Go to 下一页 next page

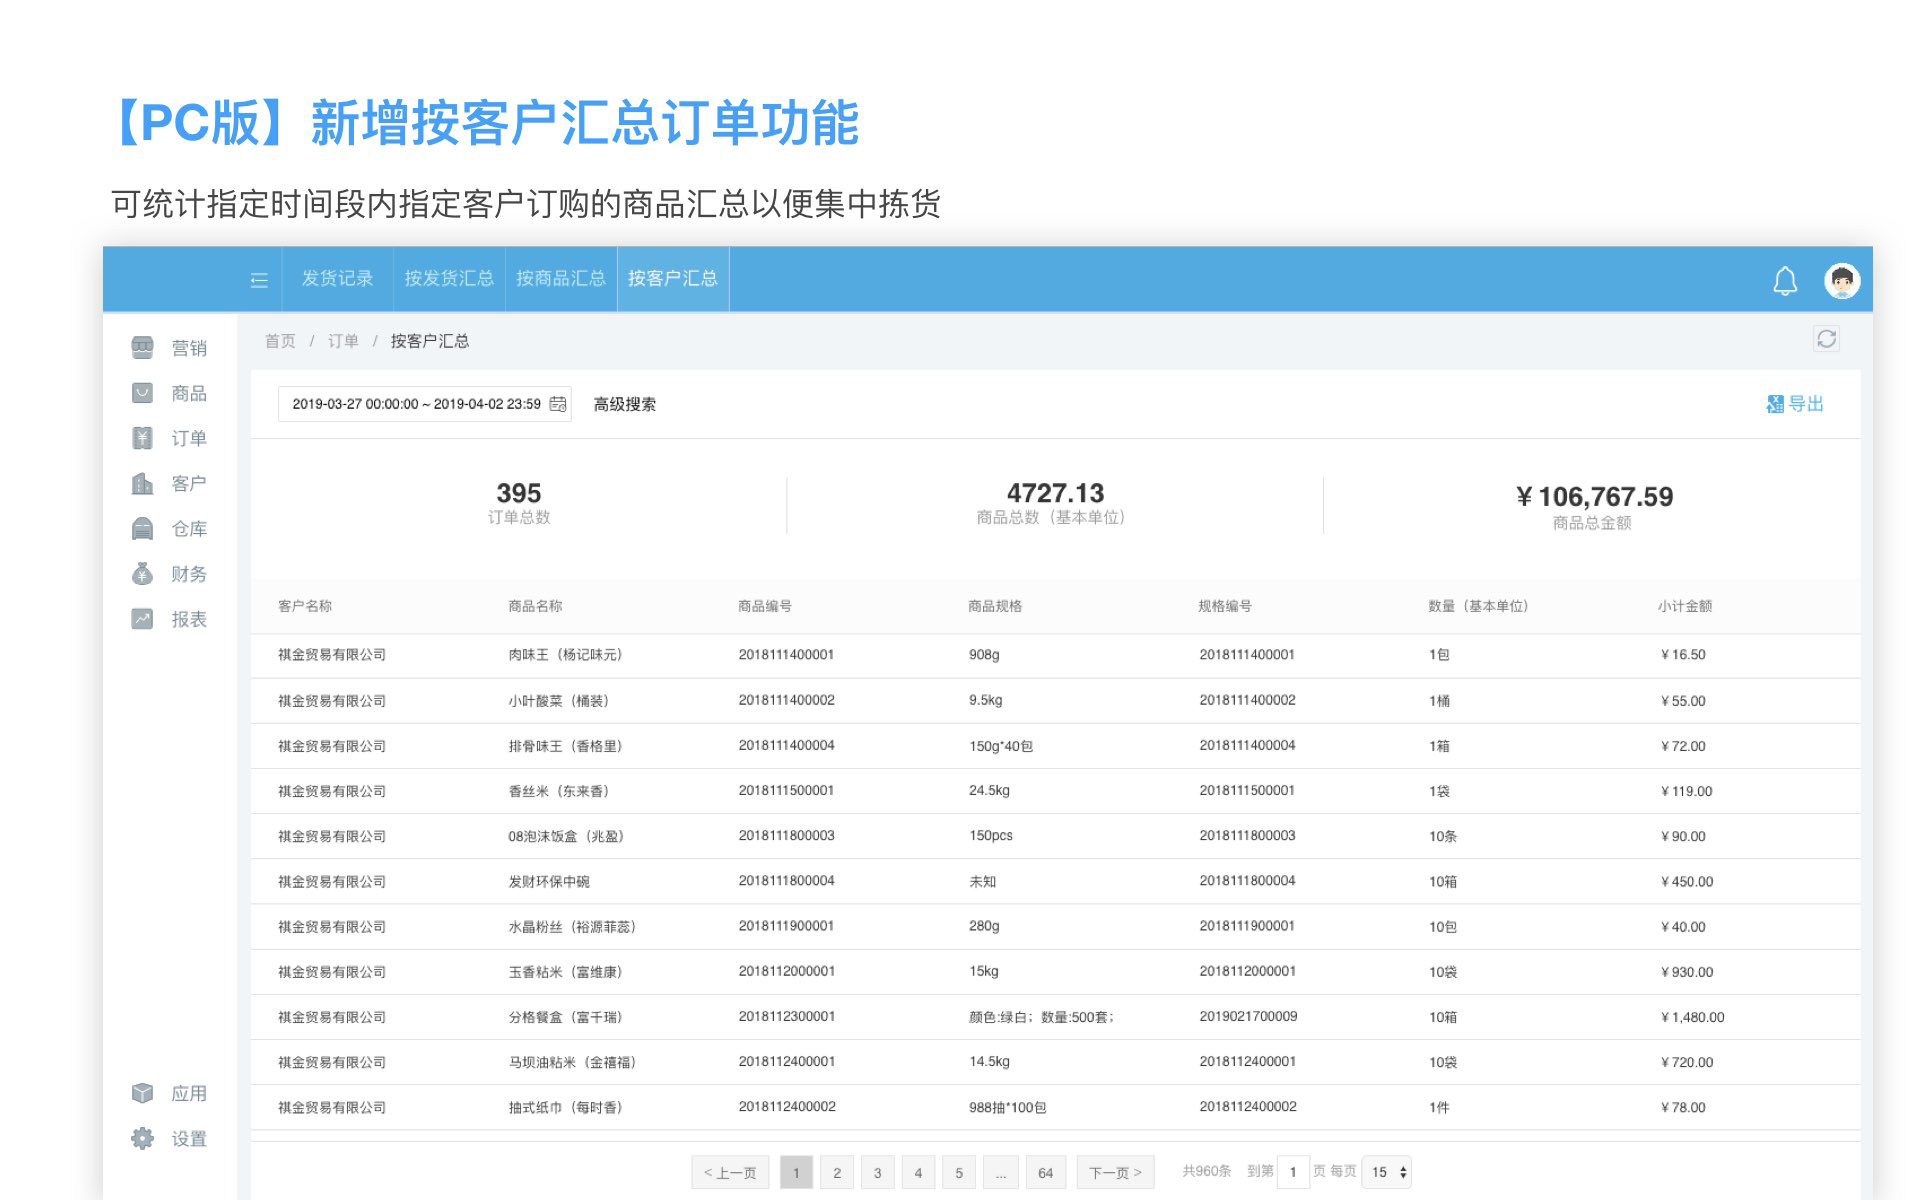[x=1115, y=1172]
